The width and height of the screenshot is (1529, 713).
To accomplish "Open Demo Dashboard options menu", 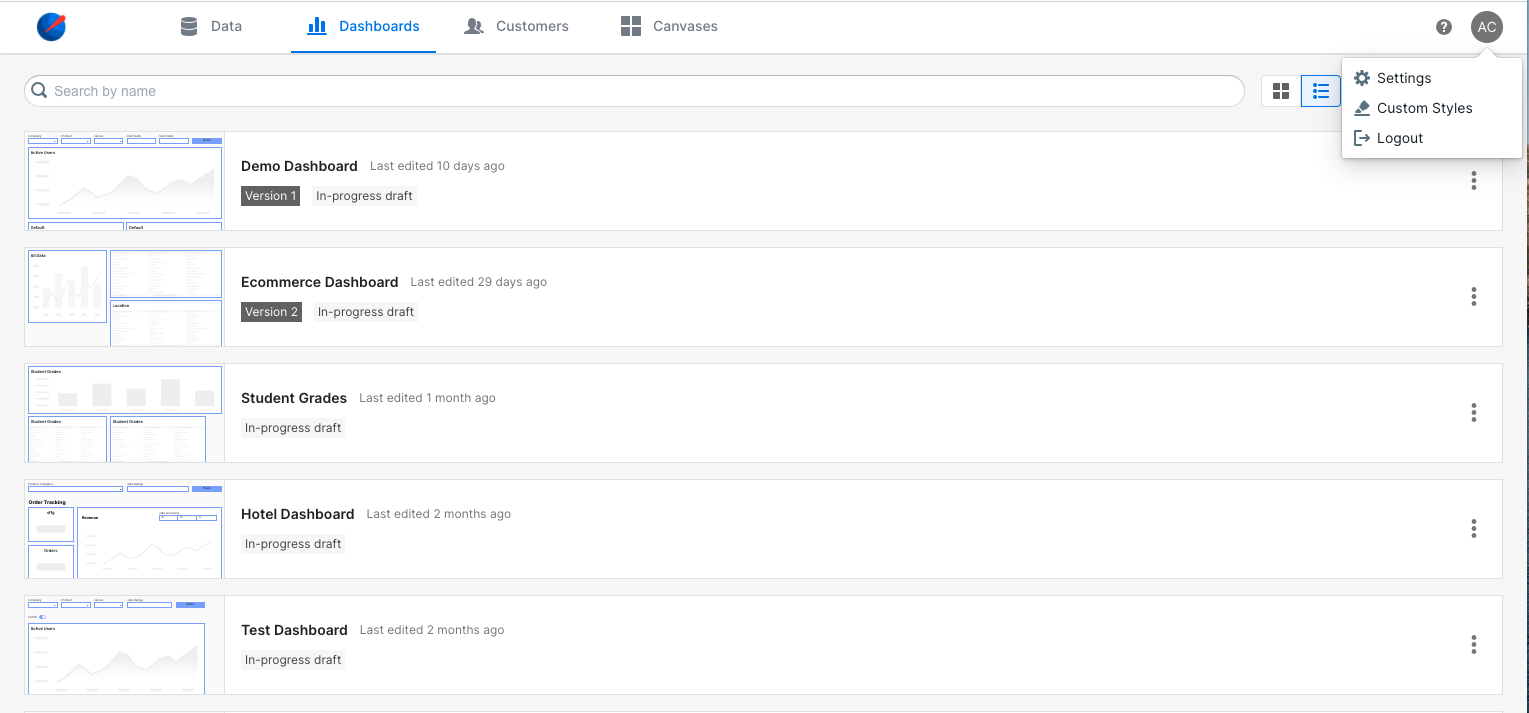I will pyautogui.click(x=1473, y=181).
